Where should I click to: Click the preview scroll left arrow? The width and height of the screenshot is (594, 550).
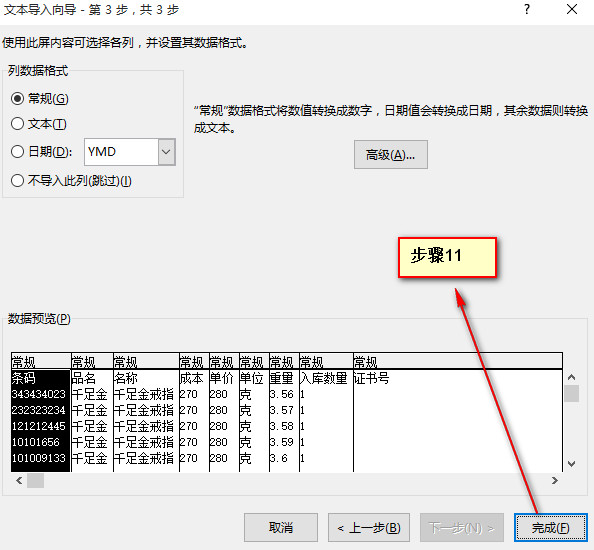coord(19,480)
